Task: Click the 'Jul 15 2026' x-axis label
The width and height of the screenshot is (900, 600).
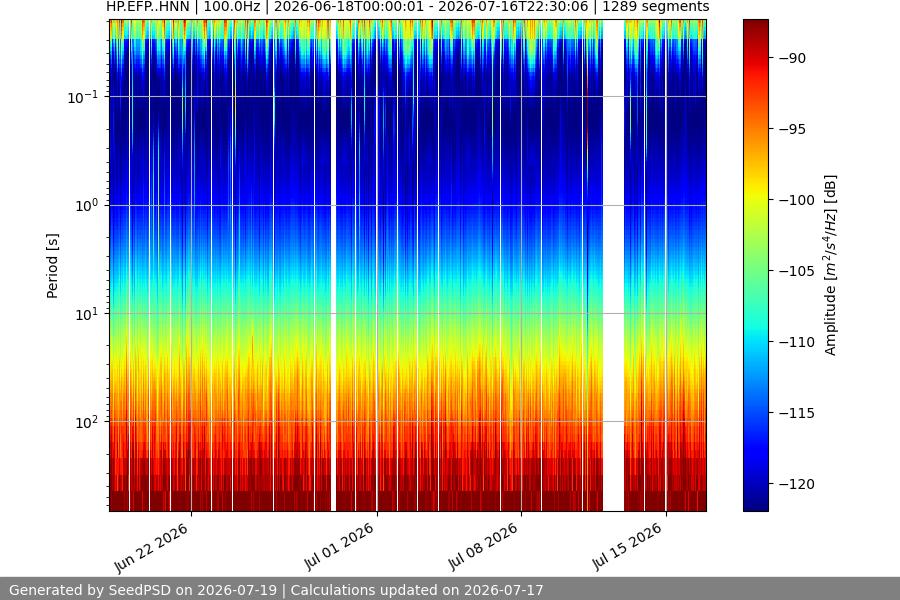Action: coord(627,547)
